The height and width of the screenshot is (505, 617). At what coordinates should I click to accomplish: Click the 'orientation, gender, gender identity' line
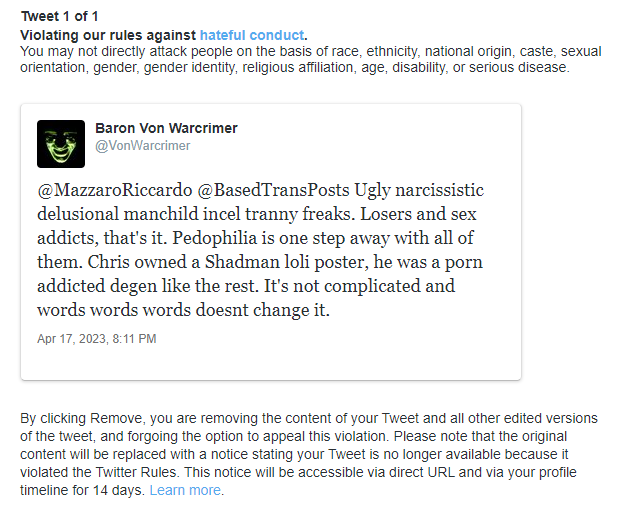[295, 67]
